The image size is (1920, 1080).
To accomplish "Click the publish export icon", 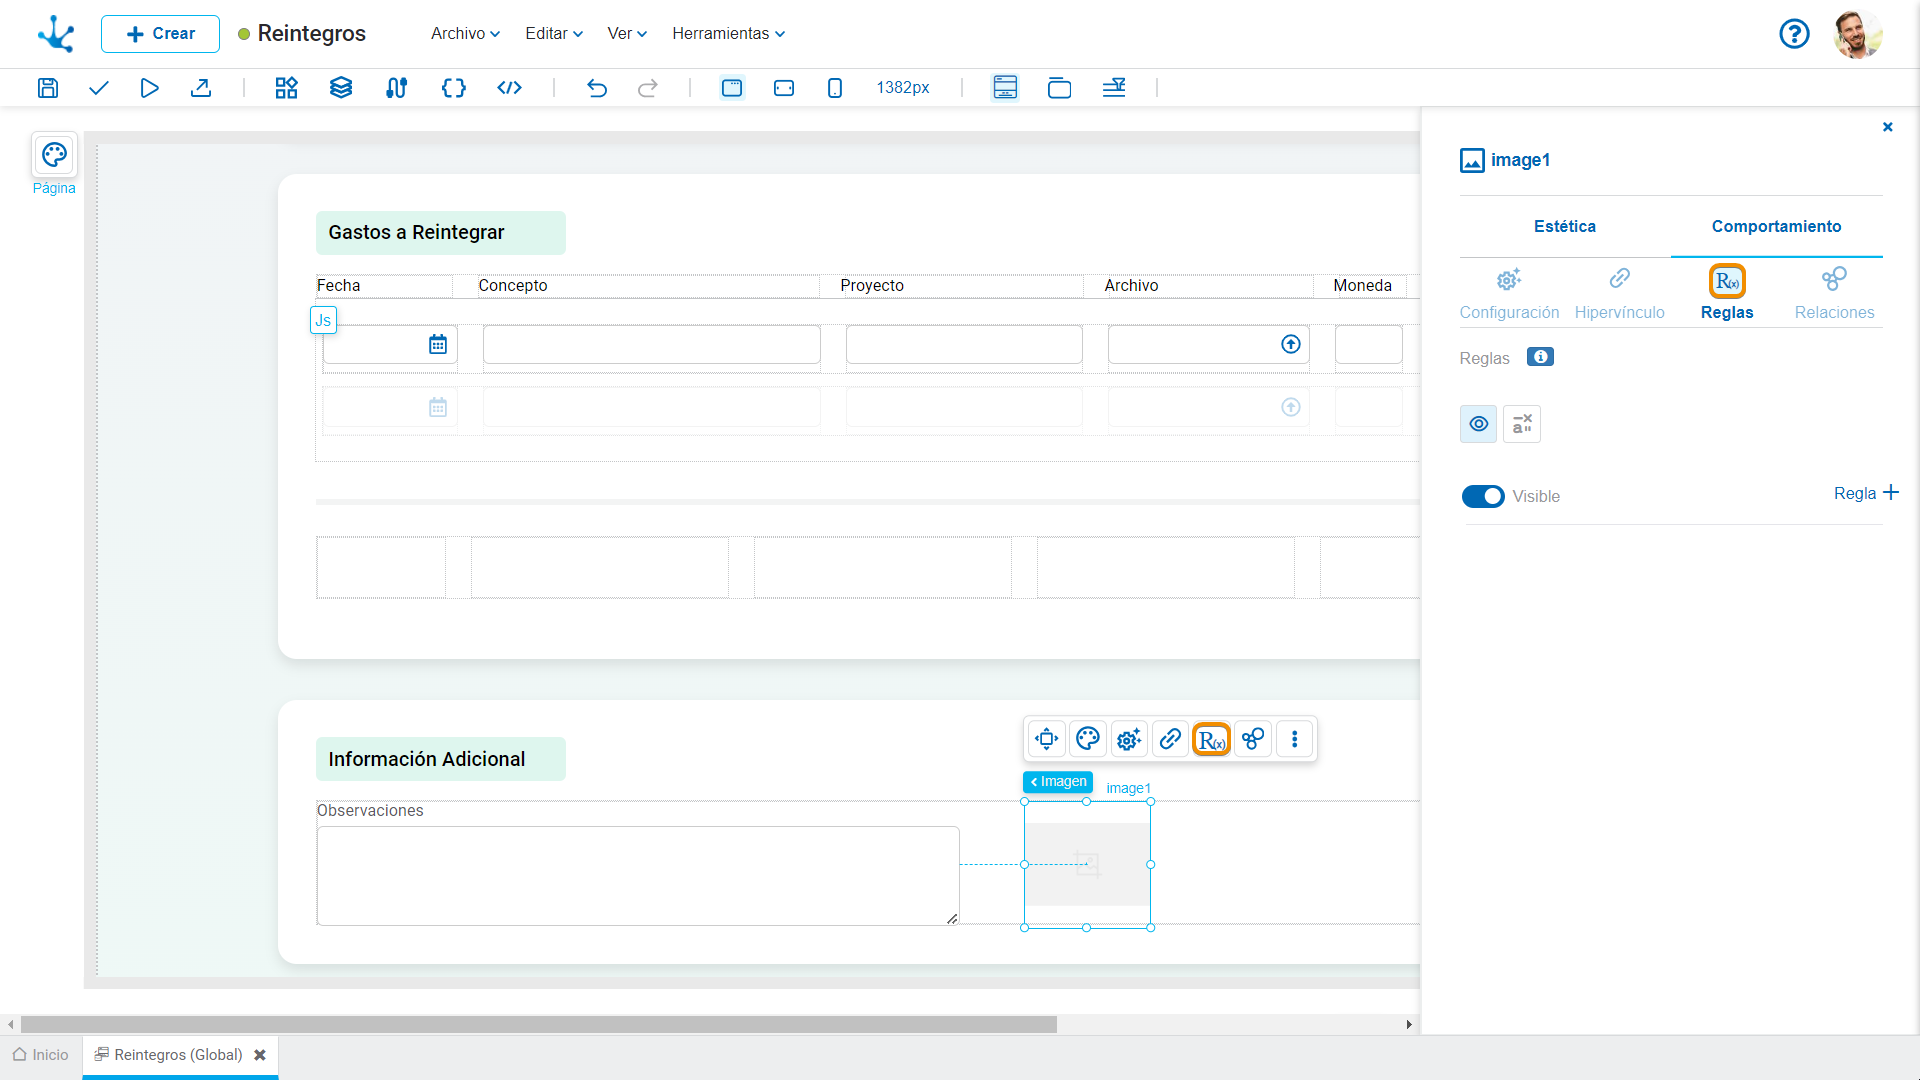I will [201, 88].
